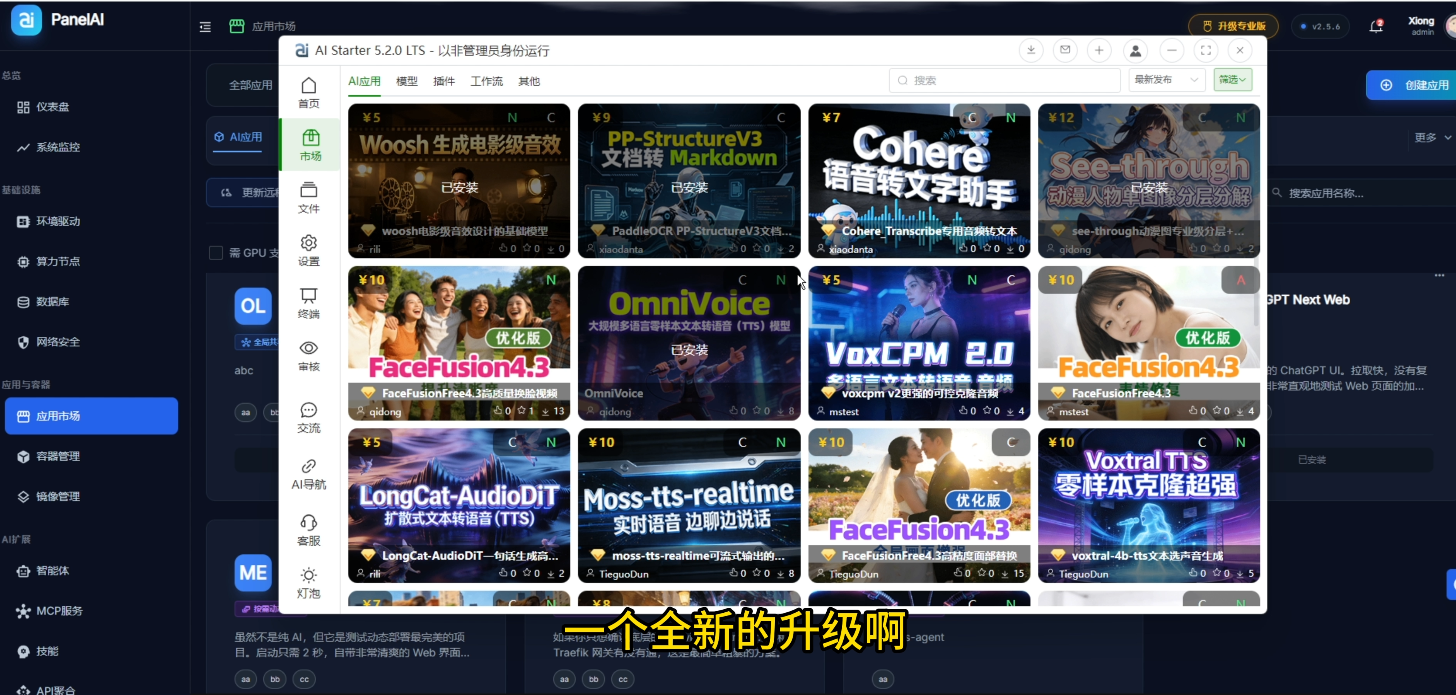
Task: Toggle 灯泡 light mode in AI Starter sidebar
Action: pos(309,583)
